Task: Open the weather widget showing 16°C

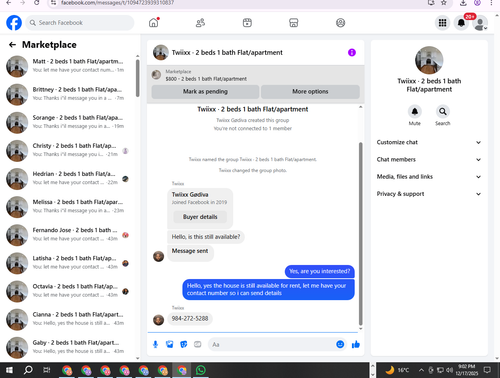Action: pyautogui.click(x=397, y=370)
